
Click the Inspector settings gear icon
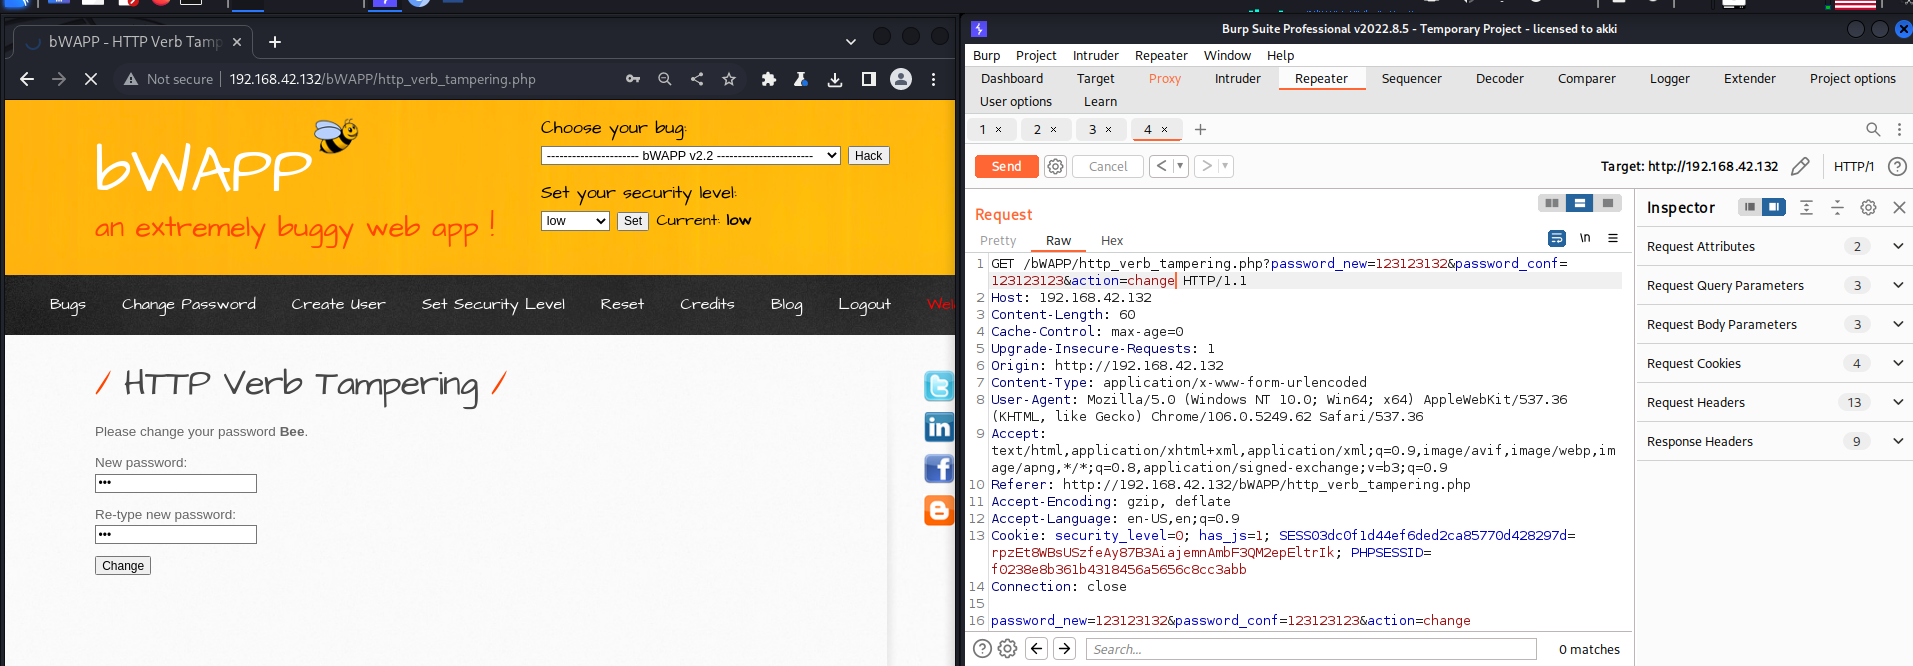(1868, 207)
